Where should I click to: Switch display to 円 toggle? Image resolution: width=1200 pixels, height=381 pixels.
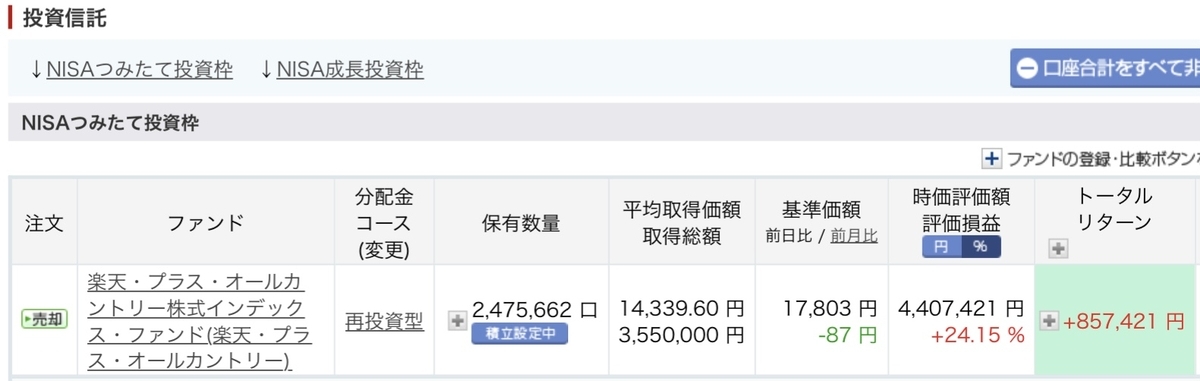click(941, 247)
